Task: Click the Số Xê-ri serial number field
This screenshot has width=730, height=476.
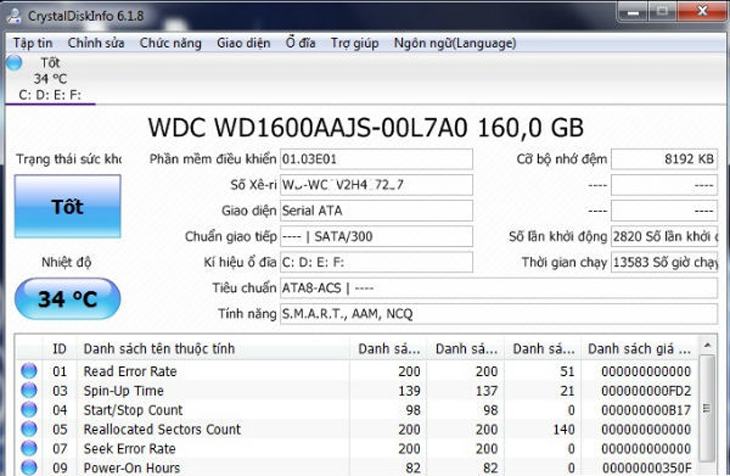Action: point(376,185)
